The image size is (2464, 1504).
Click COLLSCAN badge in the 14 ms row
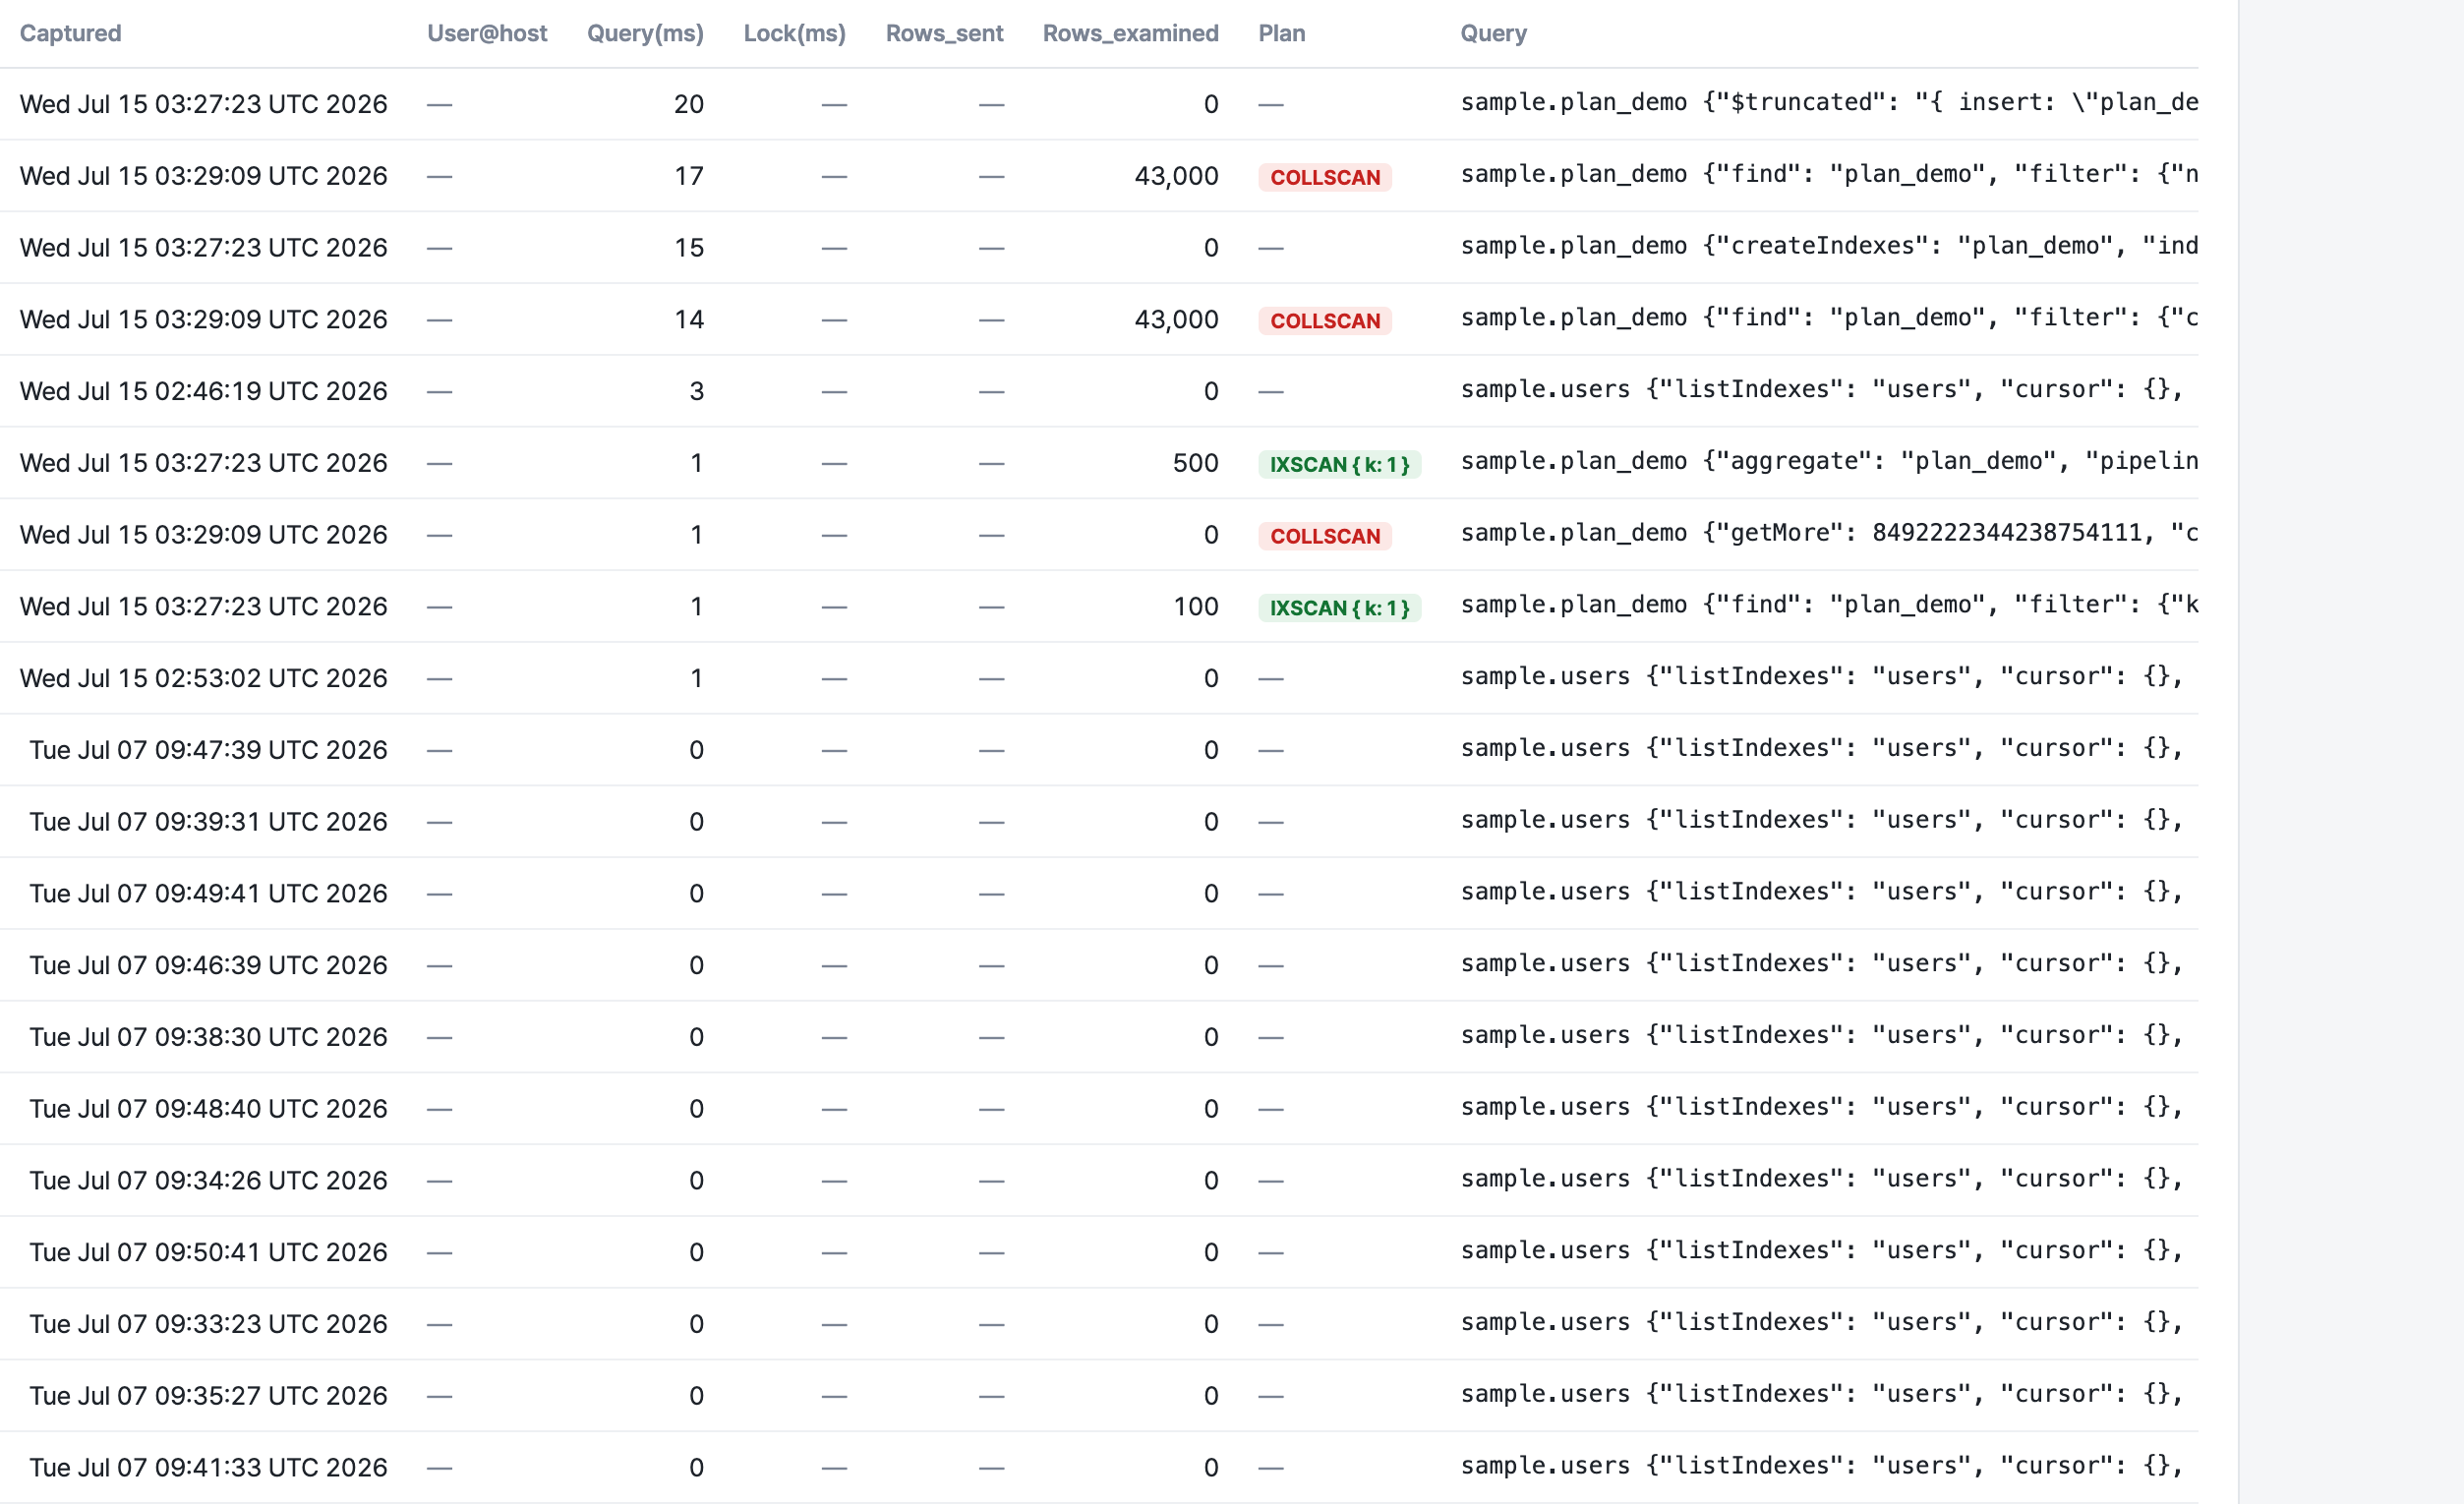tap(1324, 321)
